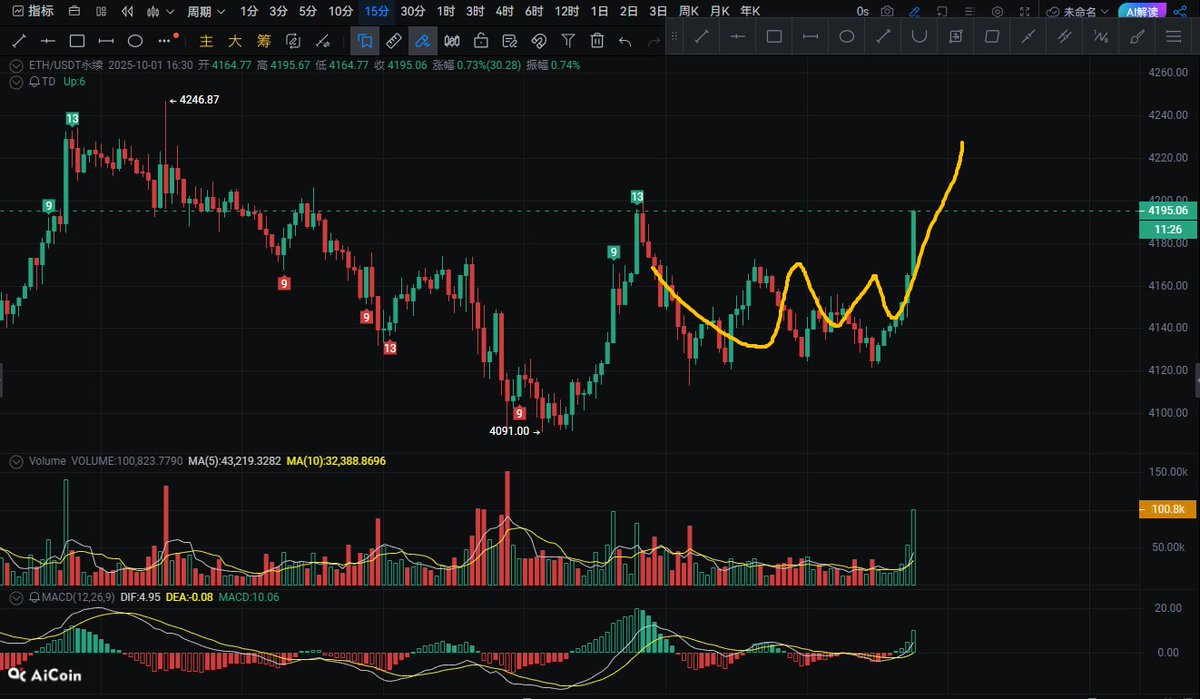Click the delete drawings trash icon
Image resolution: width=1200 pixels, height=699 pixels.
(x=597, y=41)
